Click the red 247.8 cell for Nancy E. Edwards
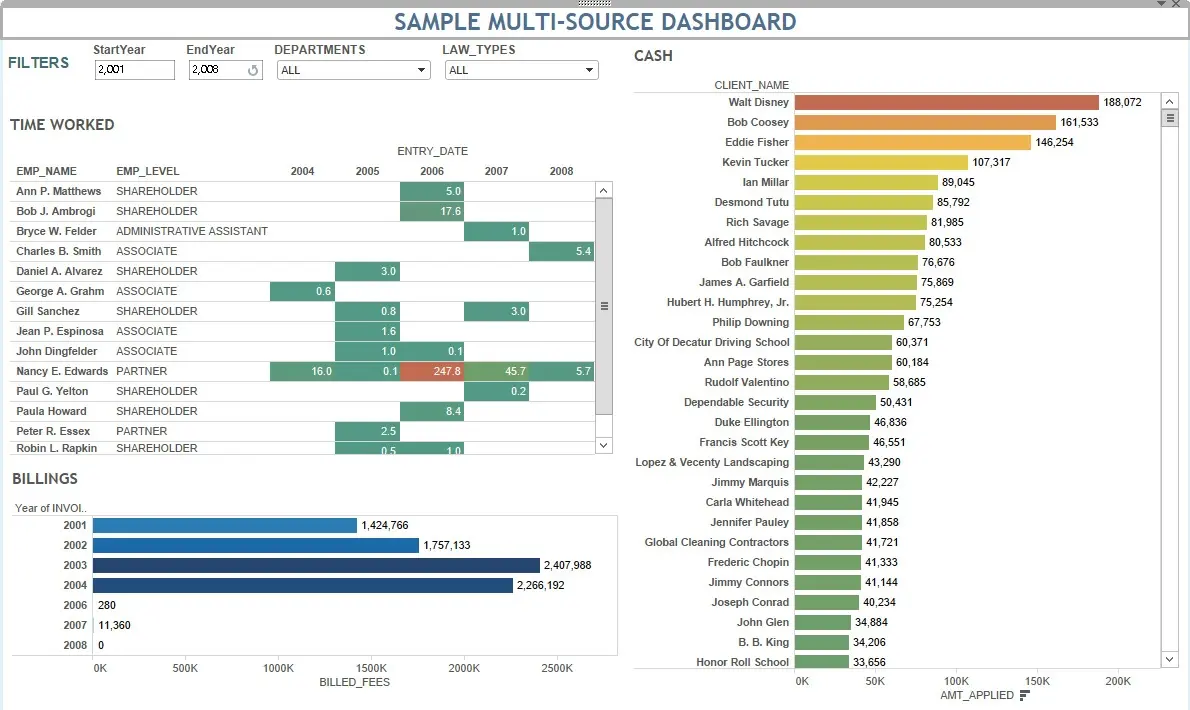The height and width of the screenshot is (710, 1190). [431, 371]
